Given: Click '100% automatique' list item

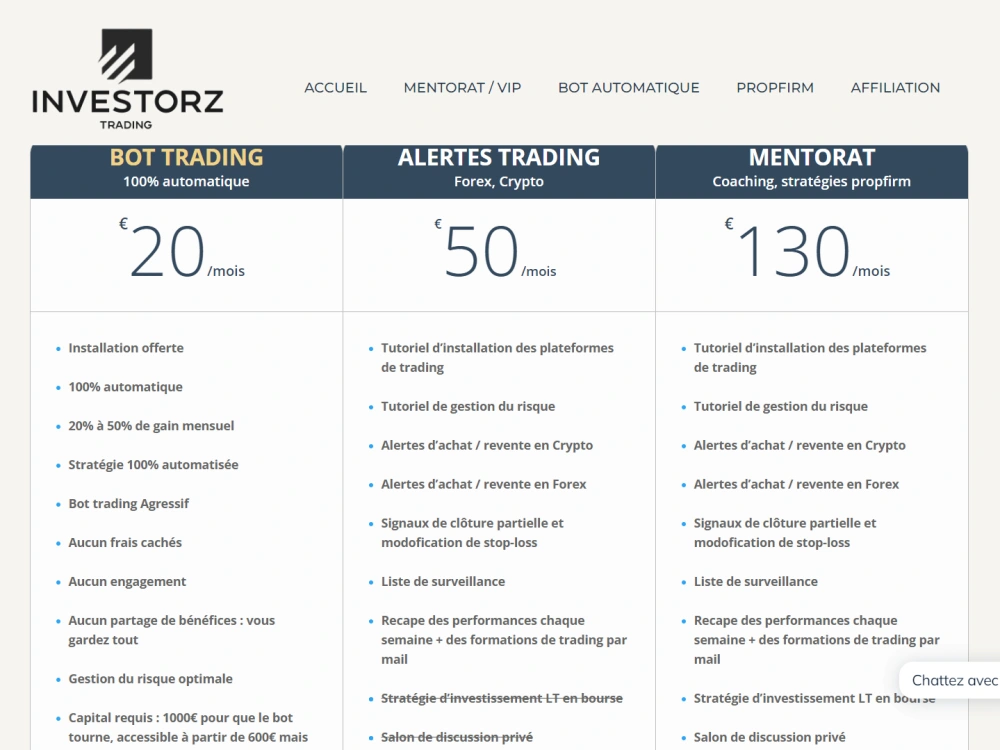Looking at the screenshot, I should [126, 387].
